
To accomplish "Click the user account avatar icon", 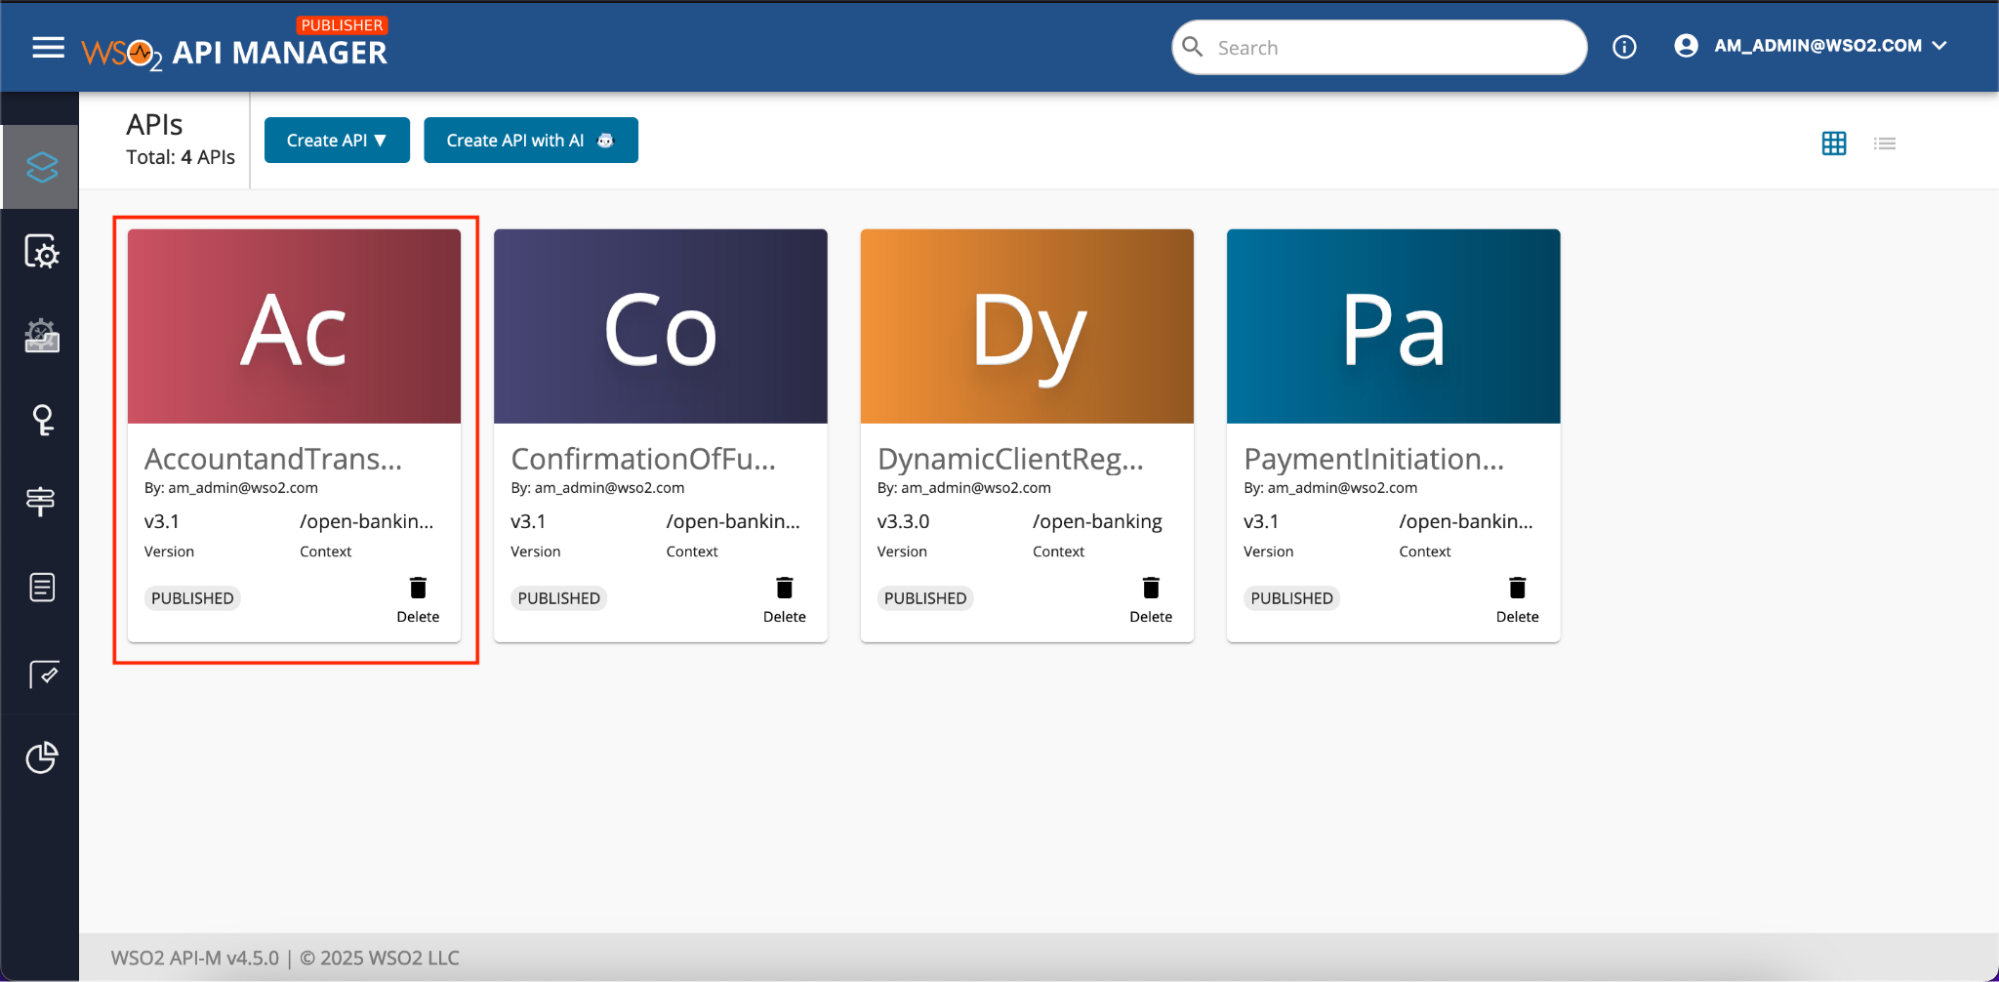I will point(1686,46).
